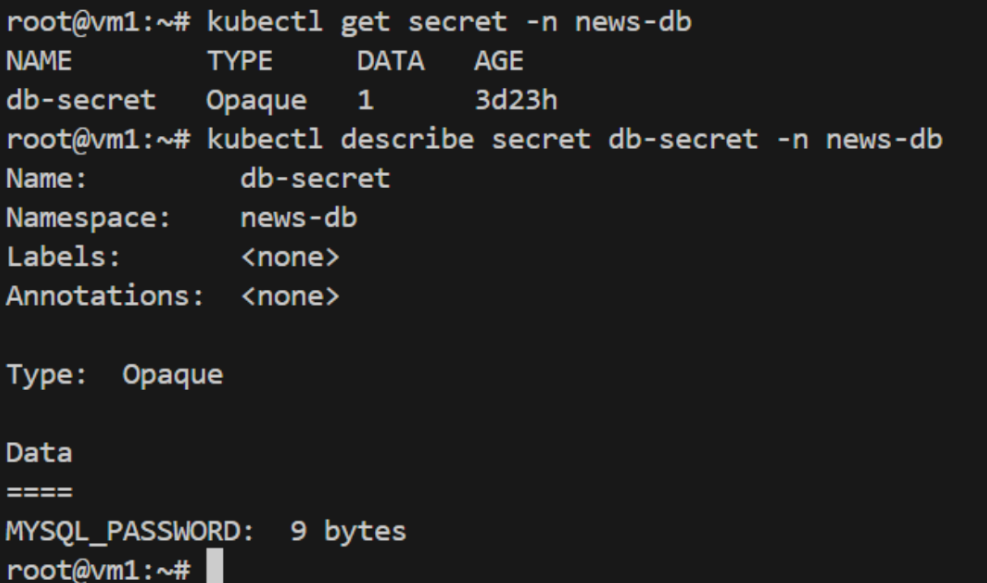Click the <none> value beside Labels

click(290, 257)
